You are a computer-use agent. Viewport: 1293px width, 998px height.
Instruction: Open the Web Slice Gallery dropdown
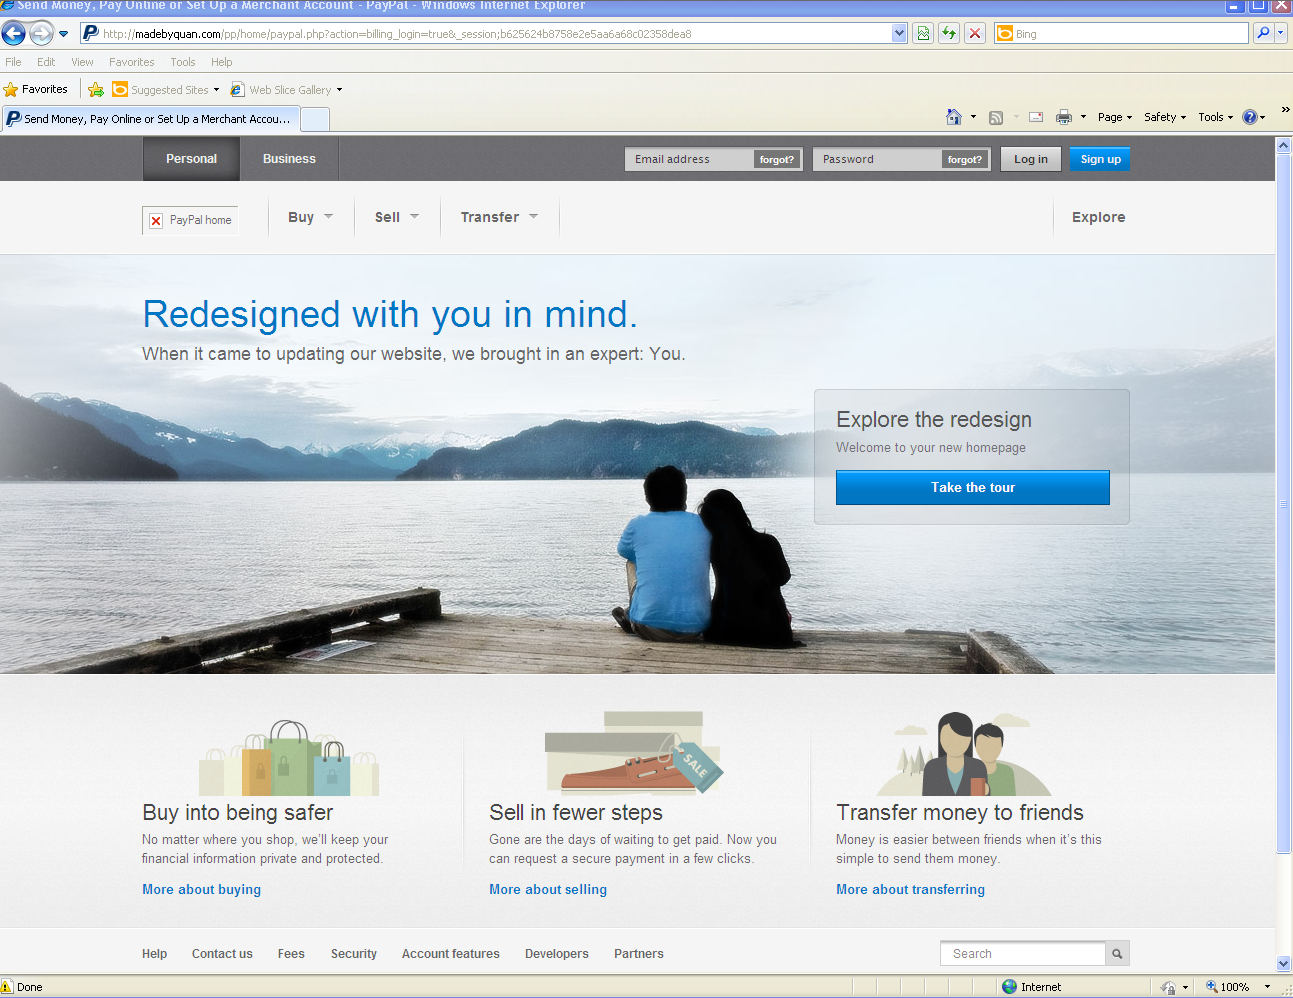point(286,90)
